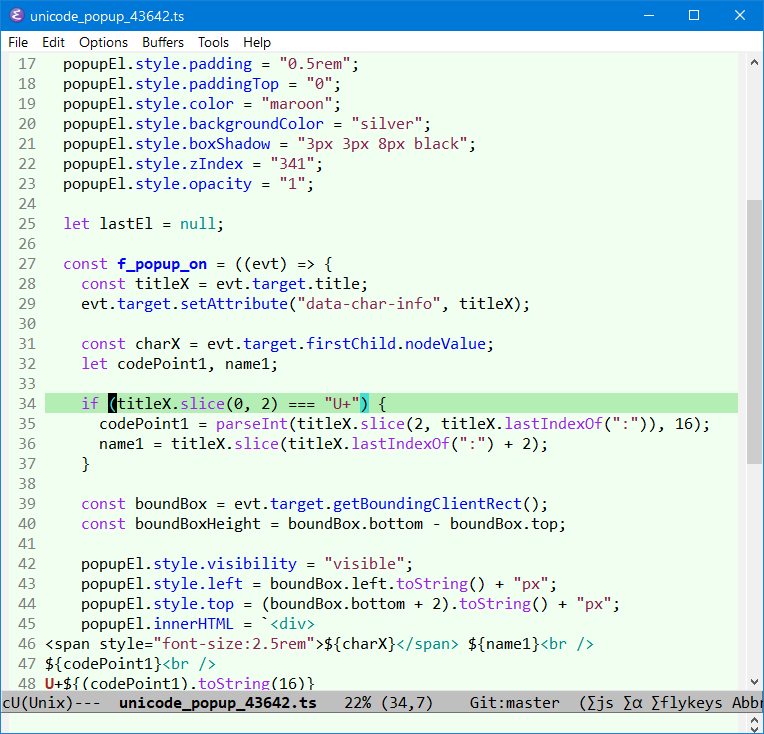
Task: Click boxShadow property on line 21
Action: pos(229,144)
